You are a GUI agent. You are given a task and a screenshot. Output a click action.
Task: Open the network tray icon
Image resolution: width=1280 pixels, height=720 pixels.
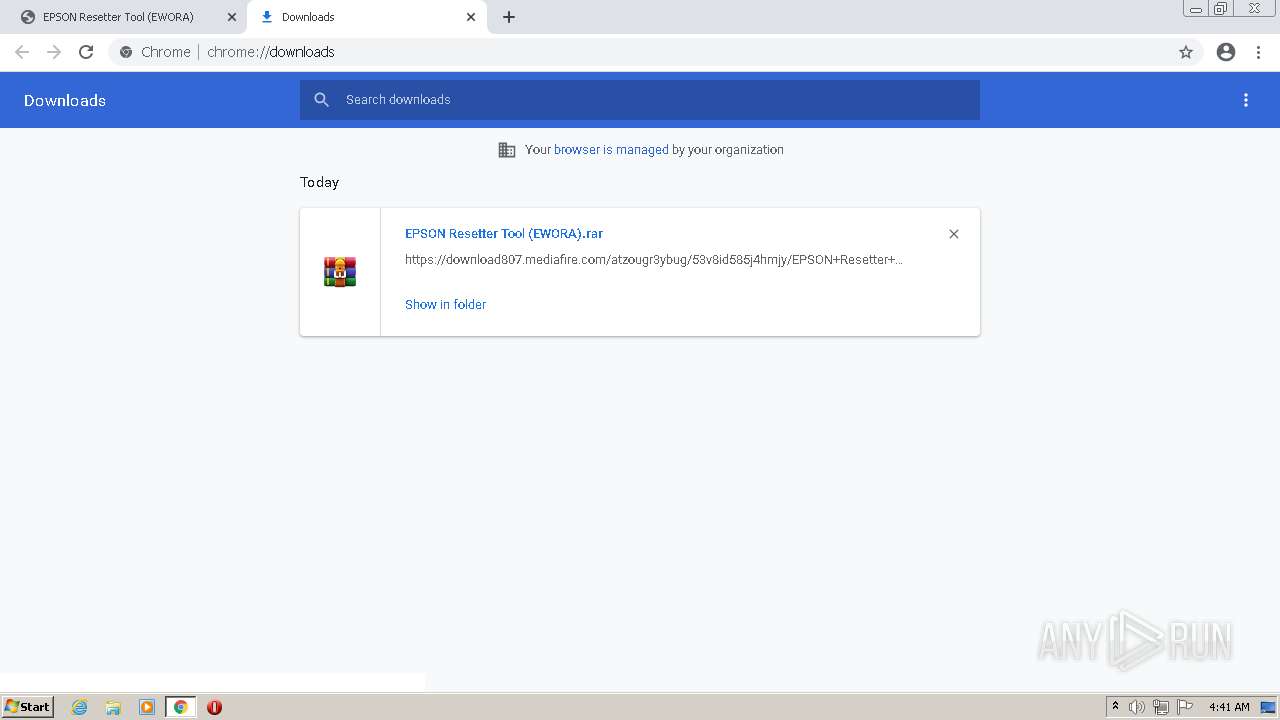[1161, 707]
